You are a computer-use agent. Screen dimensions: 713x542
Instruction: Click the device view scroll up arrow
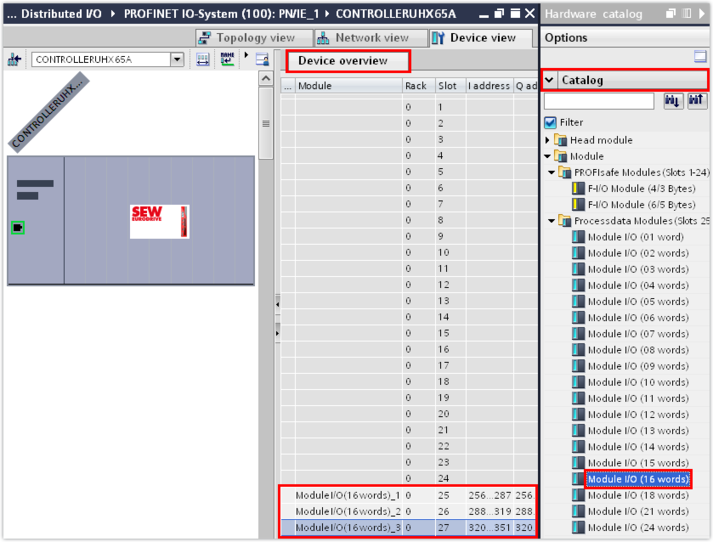[266, 79]
